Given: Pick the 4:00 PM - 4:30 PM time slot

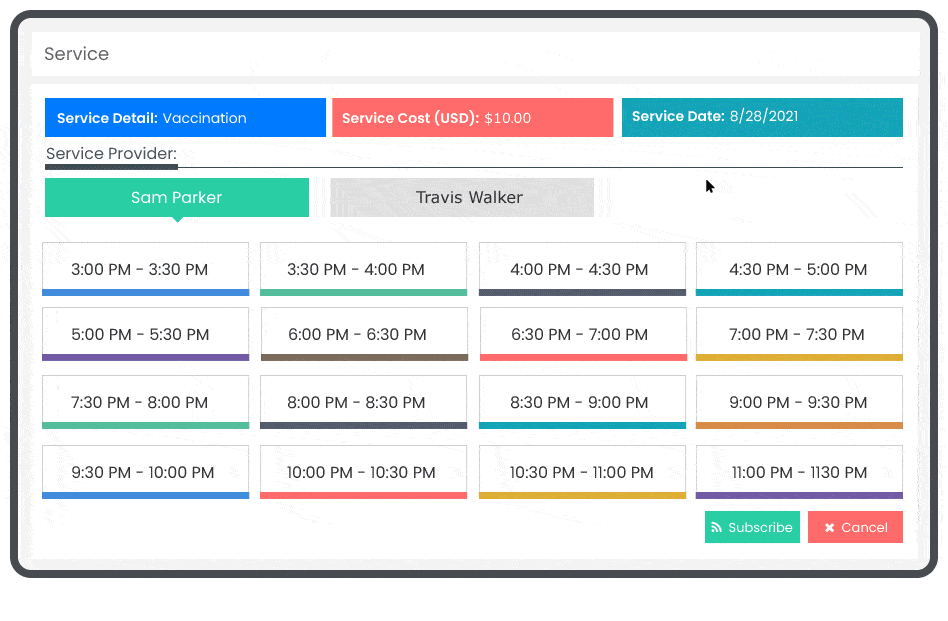Looking at the screenshot, I should pos(581,268).
